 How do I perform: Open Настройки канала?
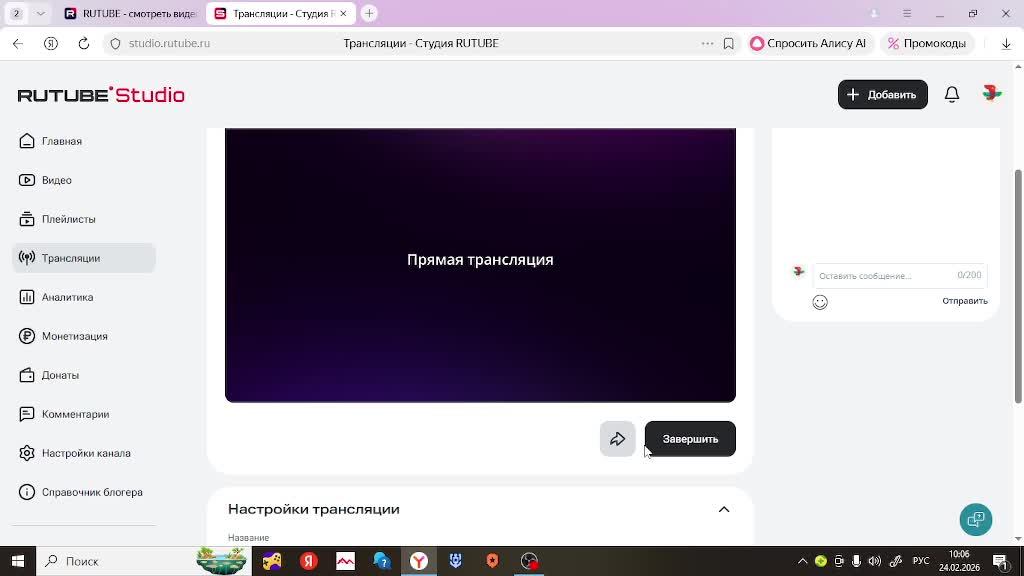click(84, 453)
